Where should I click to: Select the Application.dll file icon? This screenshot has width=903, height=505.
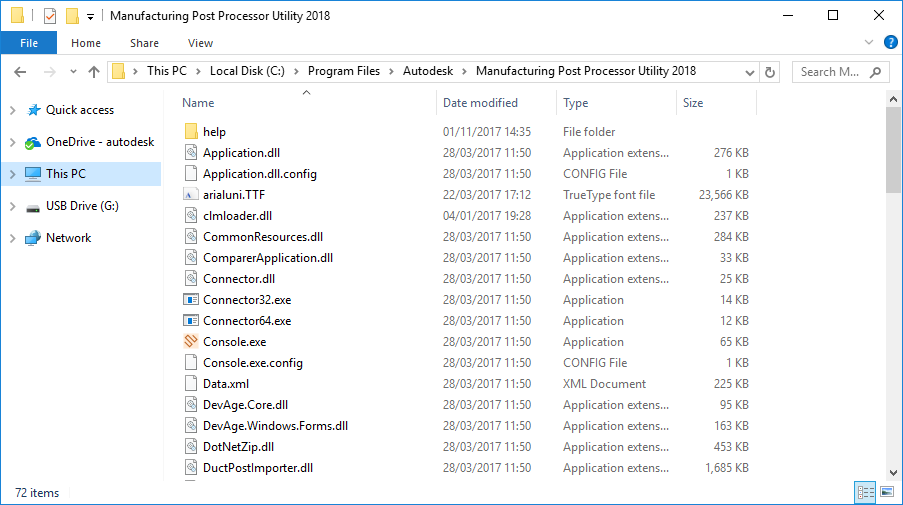point(191,153)
